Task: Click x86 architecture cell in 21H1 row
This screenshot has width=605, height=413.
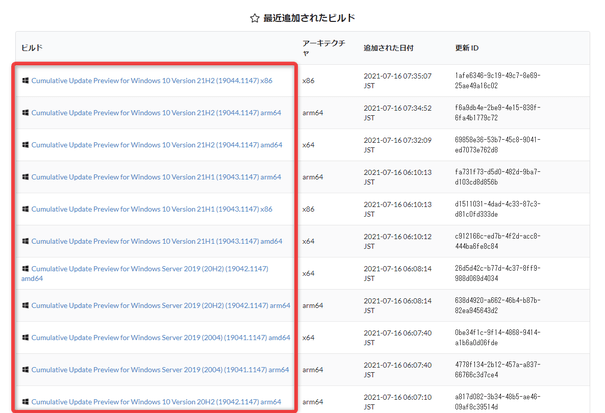Action: 308,209
